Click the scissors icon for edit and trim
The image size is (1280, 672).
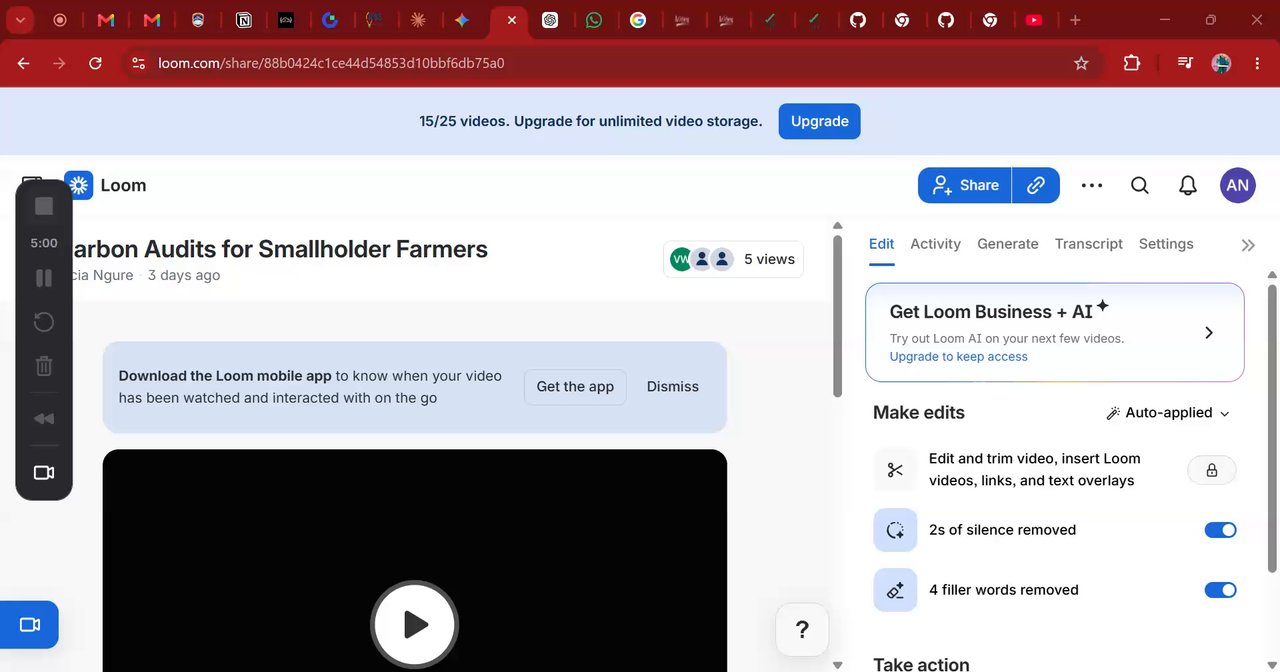895,470
